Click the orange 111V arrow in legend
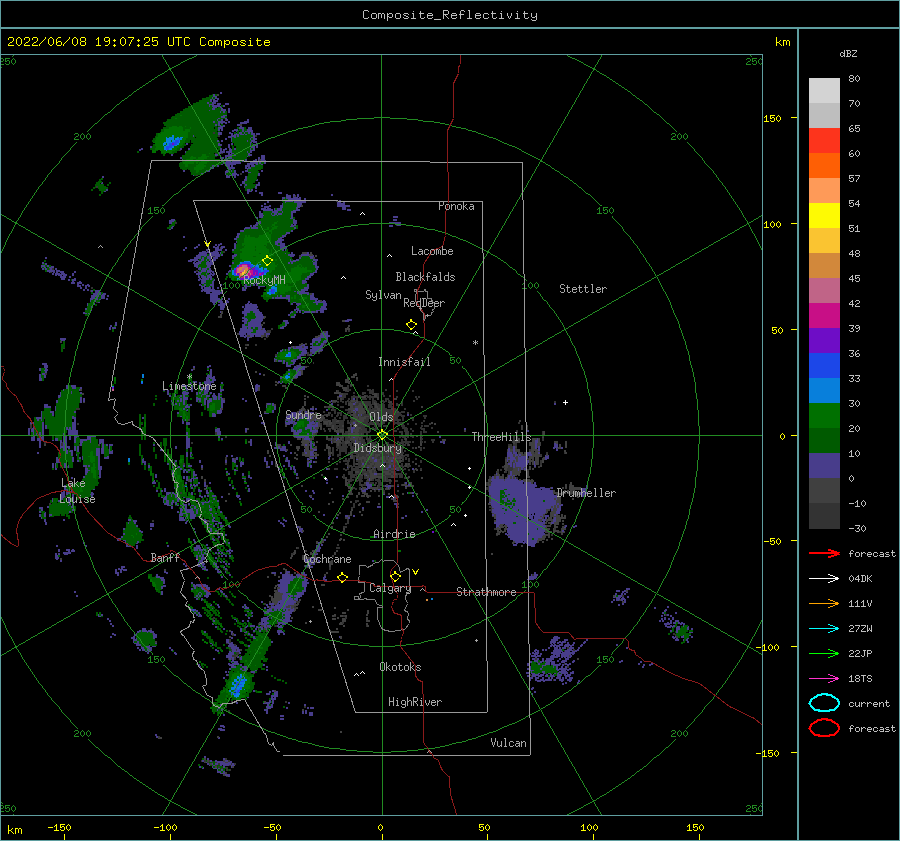The height and width of the screenshot is (841, 900). pos(824,603)
